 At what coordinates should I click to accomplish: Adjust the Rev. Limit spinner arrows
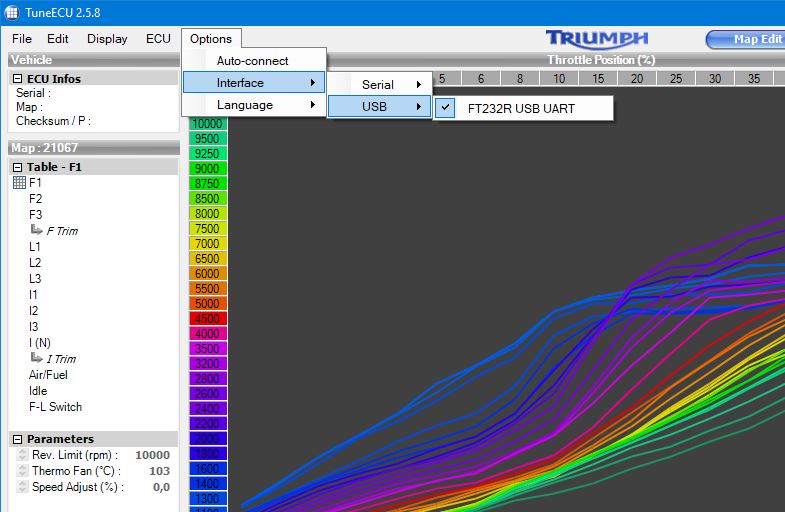[x=22, y=455]
